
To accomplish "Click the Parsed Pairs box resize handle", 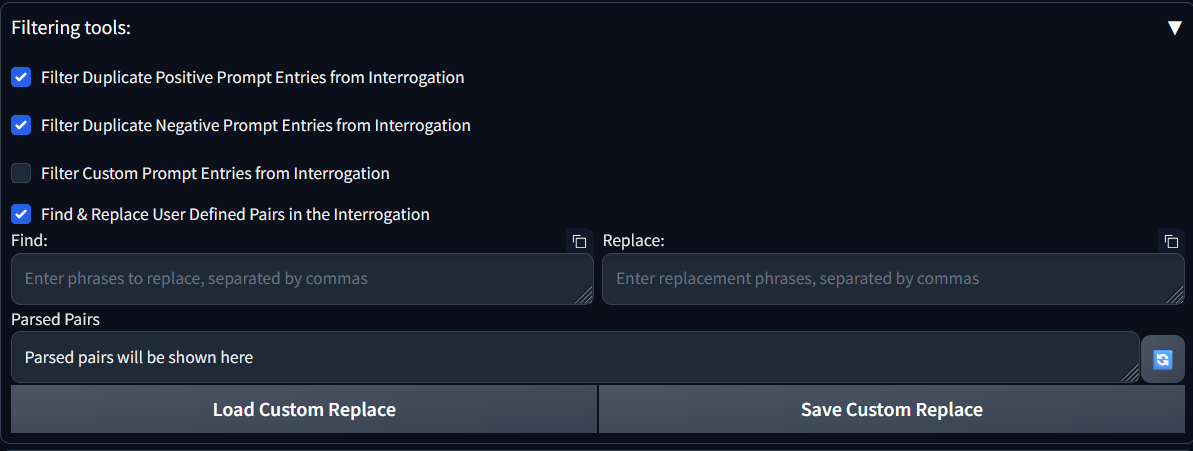I will coord(1131,374).
